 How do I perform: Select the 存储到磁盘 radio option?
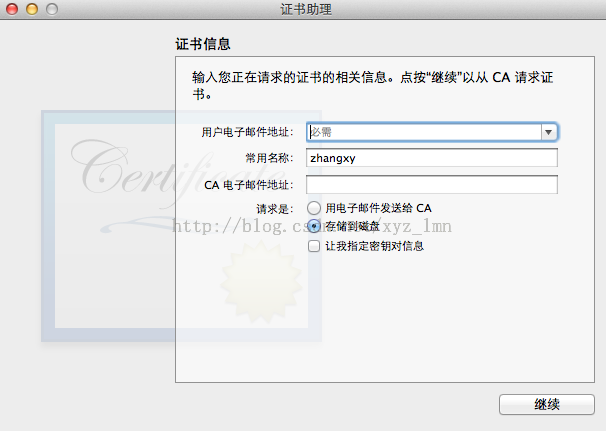point(314,226)
